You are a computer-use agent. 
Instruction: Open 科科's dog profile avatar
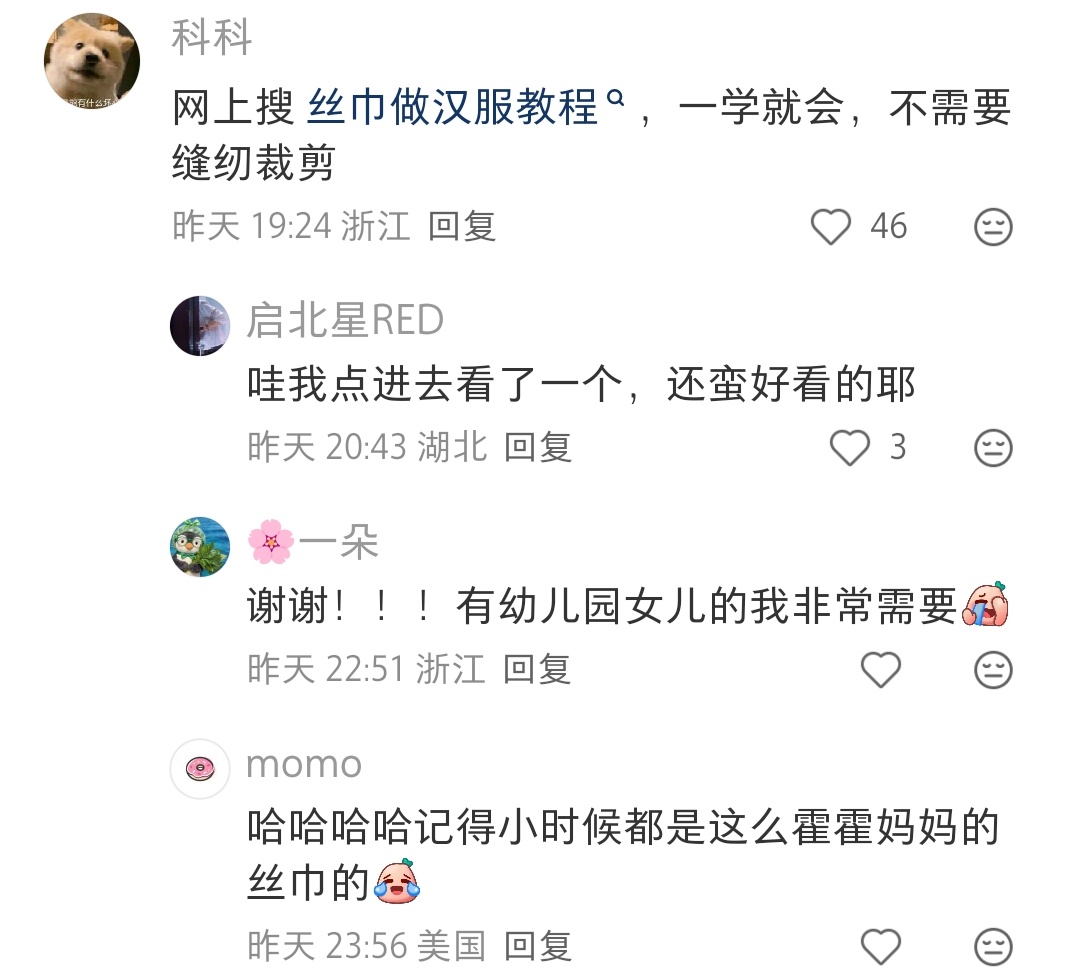tap(92, 61)
